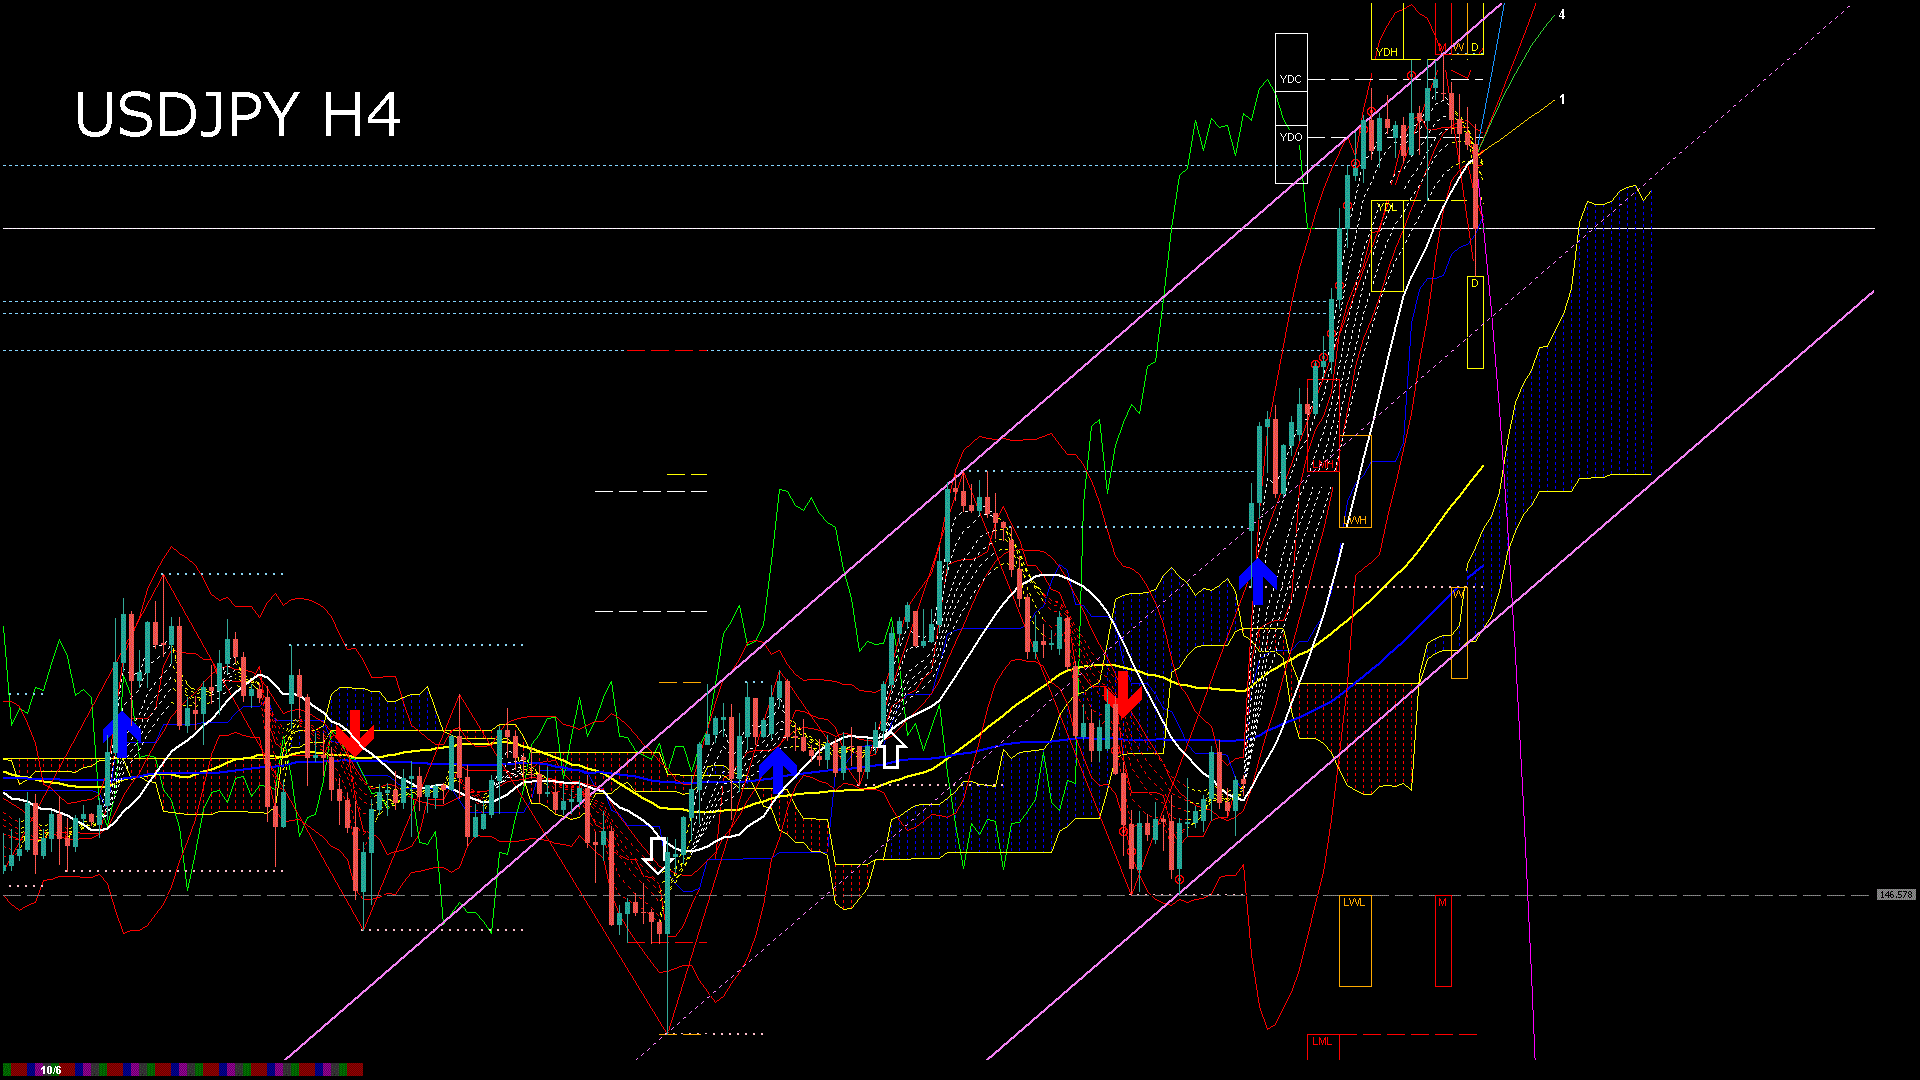
Task: Click the 10/6 date marker on the session bar
Action: 51,1070
